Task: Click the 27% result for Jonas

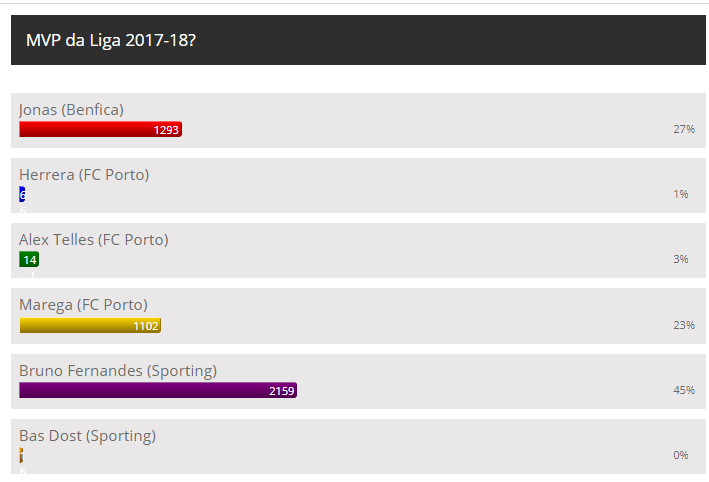Action: (x=684, y=129)
